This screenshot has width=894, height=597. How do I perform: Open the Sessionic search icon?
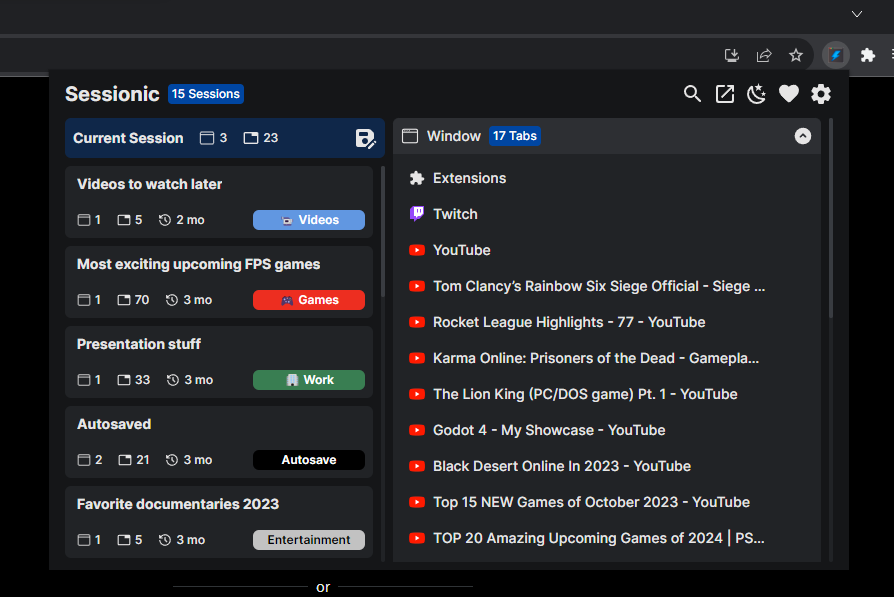coord(692,94)
